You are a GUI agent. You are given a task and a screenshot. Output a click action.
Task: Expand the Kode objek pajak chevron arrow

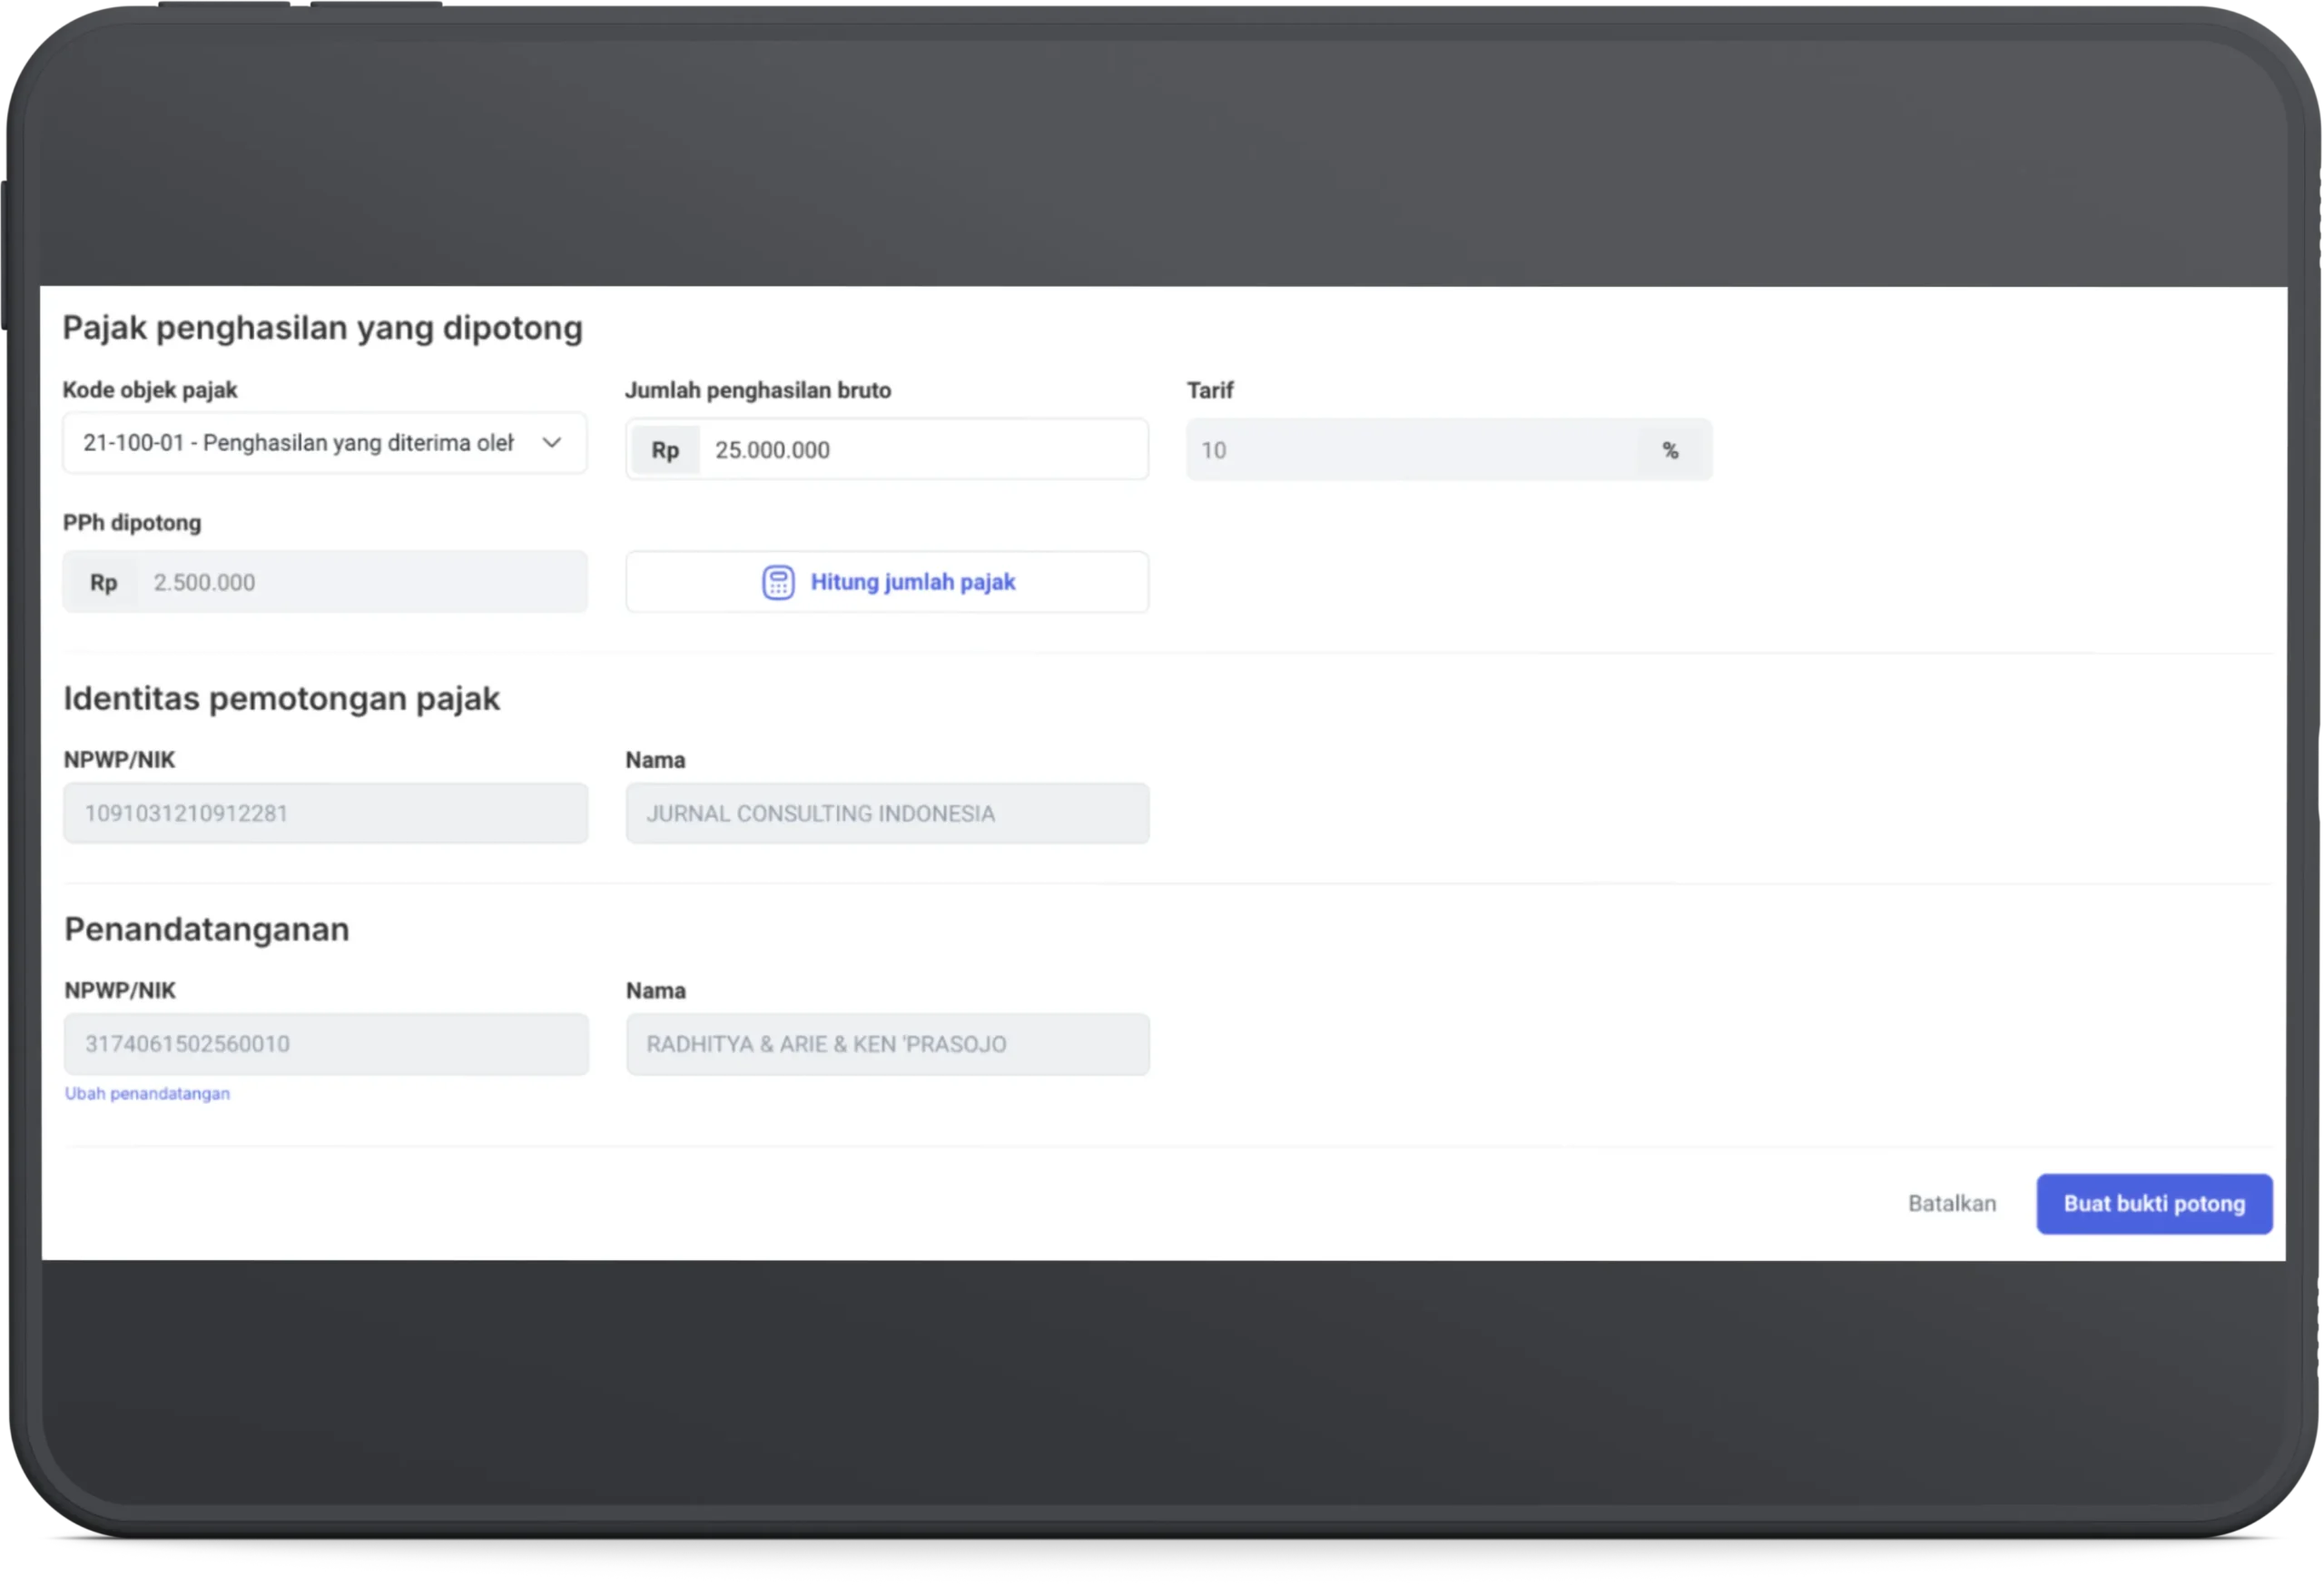point(552,443)
